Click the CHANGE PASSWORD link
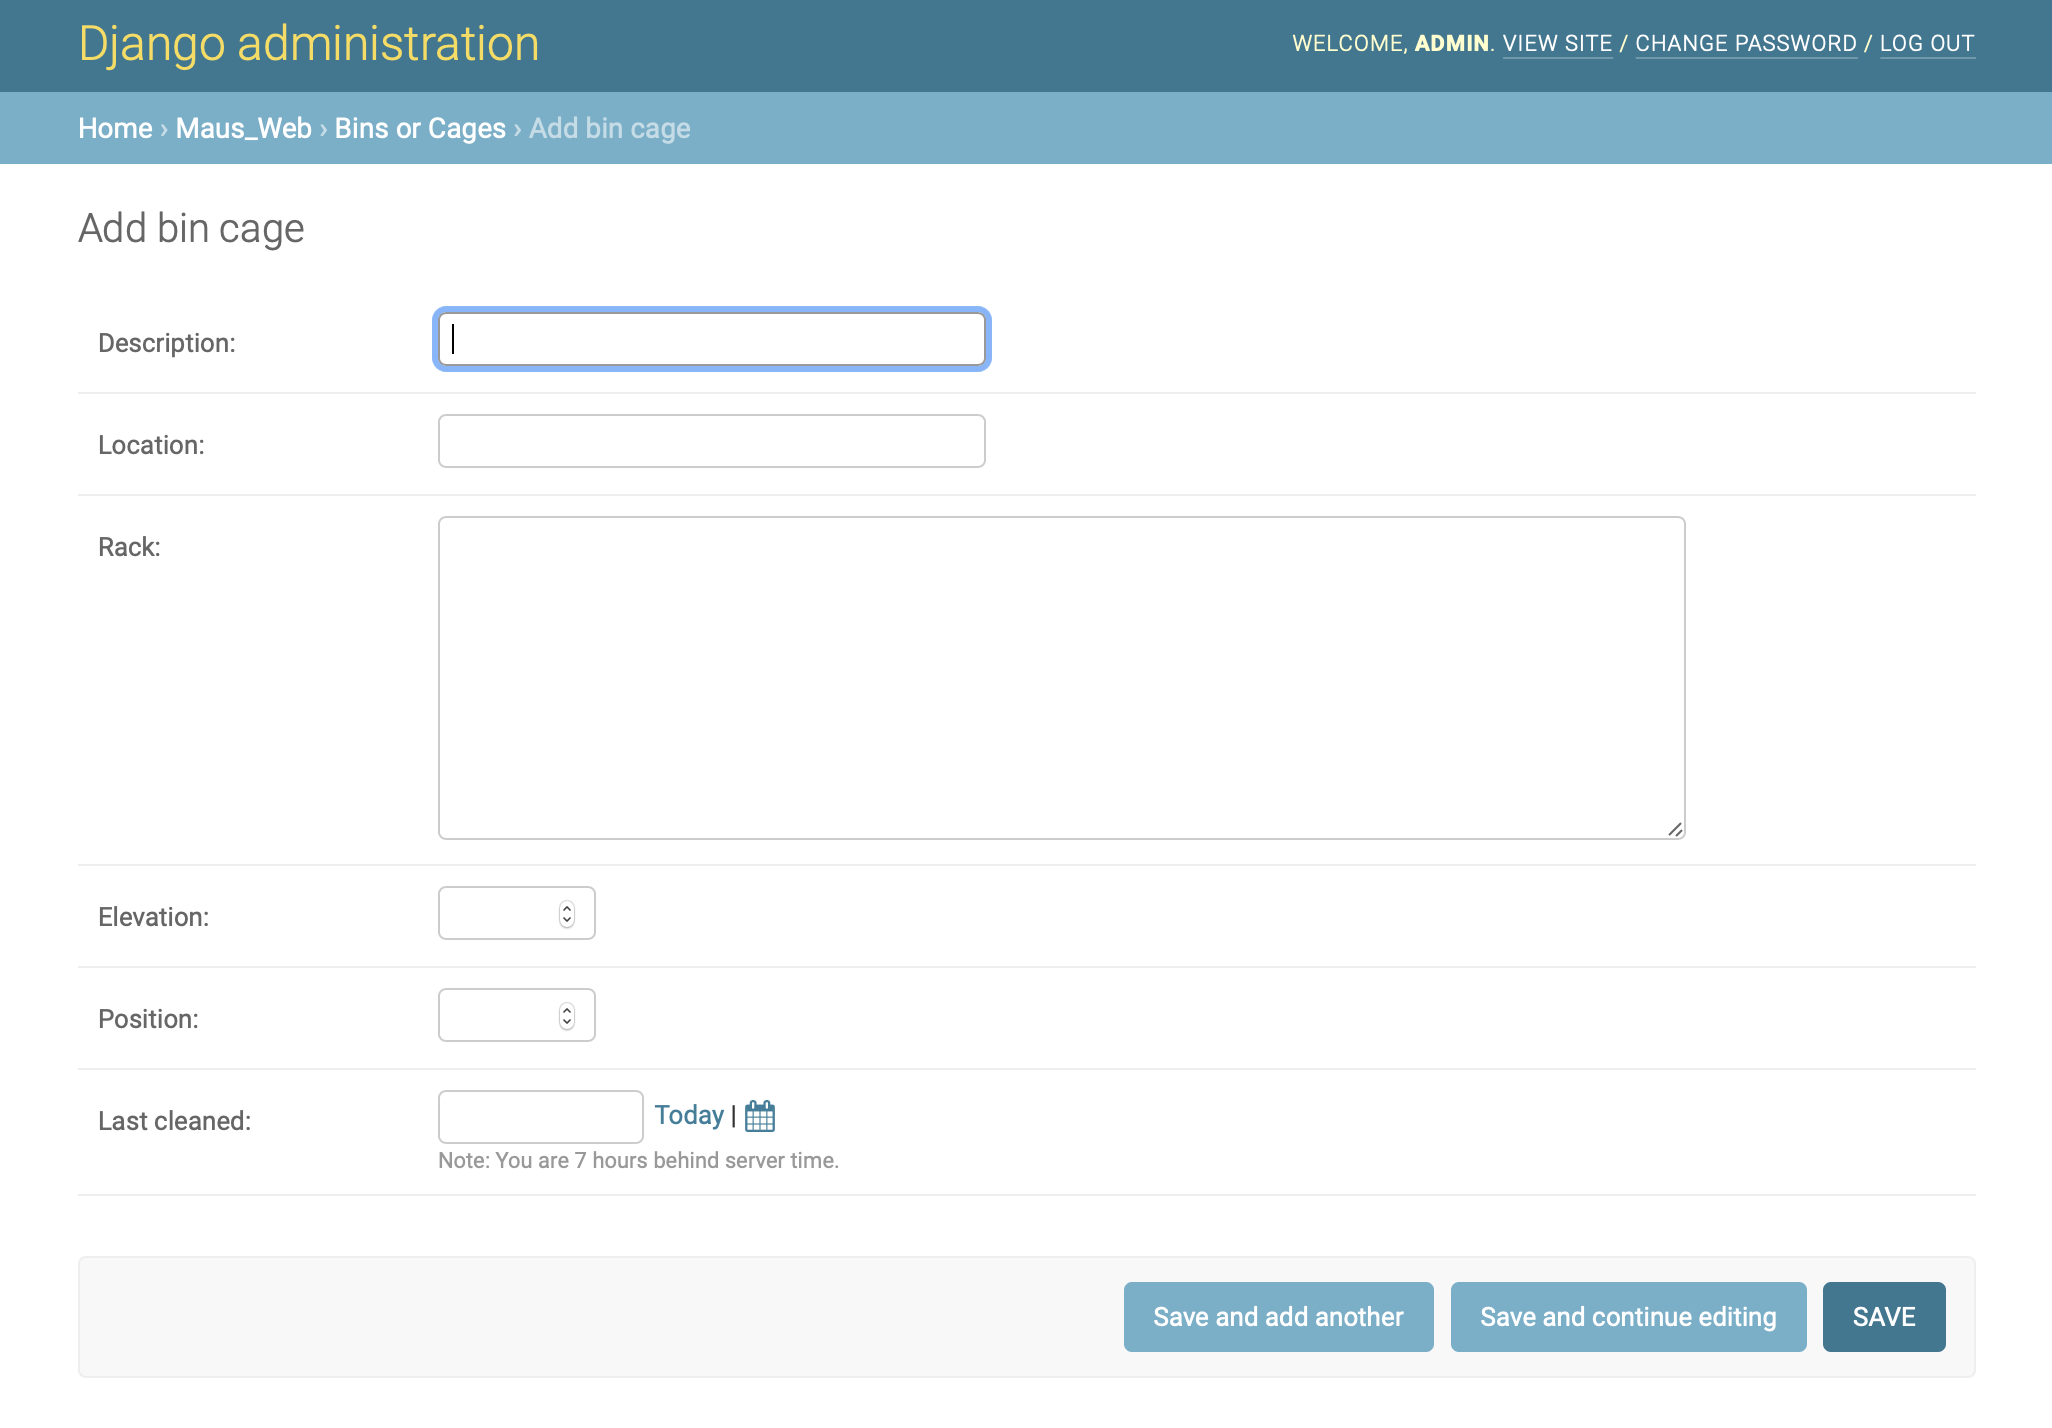Viewport: 2052px width, 1428px height. tap(1745, 44)
